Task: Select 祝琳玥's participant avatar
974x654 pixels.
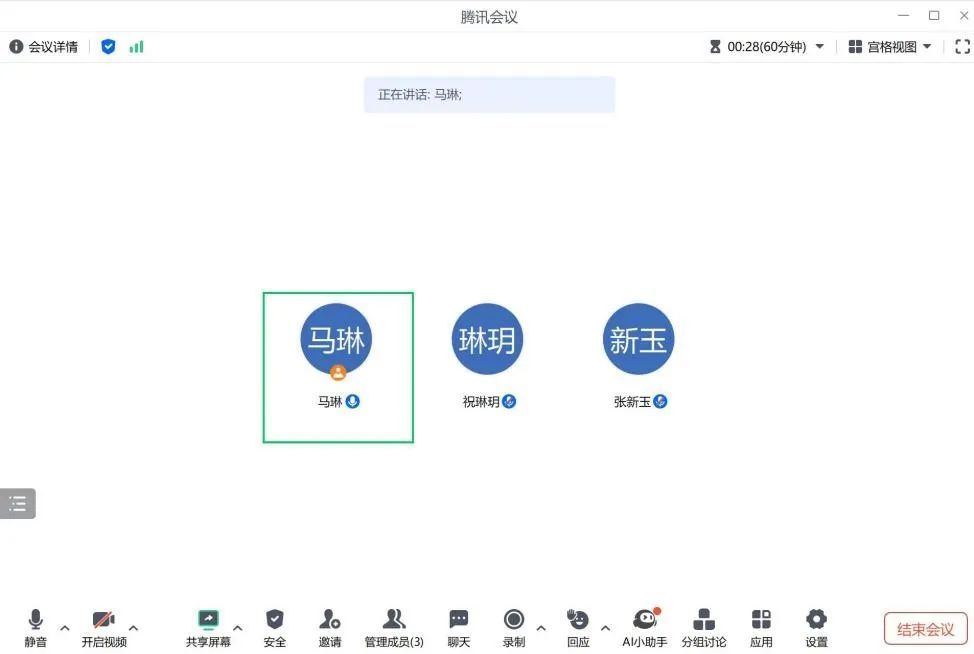Action: point(487,340)
